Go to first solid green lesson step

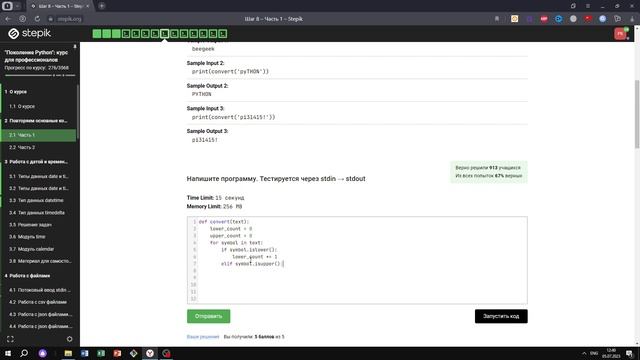[97, 34]
